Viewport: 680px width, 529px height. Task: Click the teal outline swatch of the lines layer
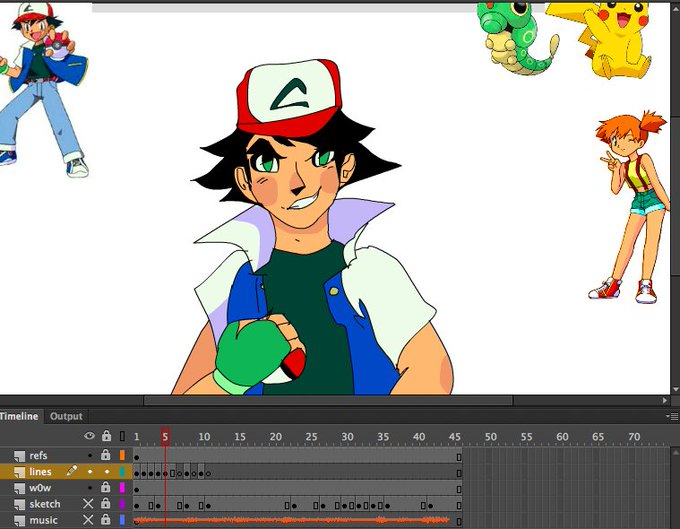point(122,472)
